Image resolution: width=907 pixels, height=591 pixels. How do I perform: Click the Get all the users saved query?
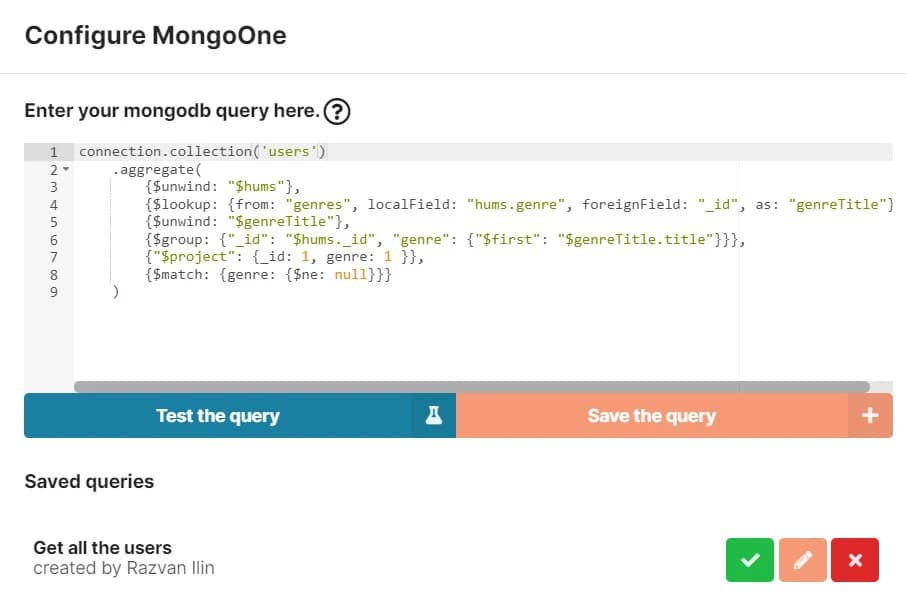pos(102,547)
